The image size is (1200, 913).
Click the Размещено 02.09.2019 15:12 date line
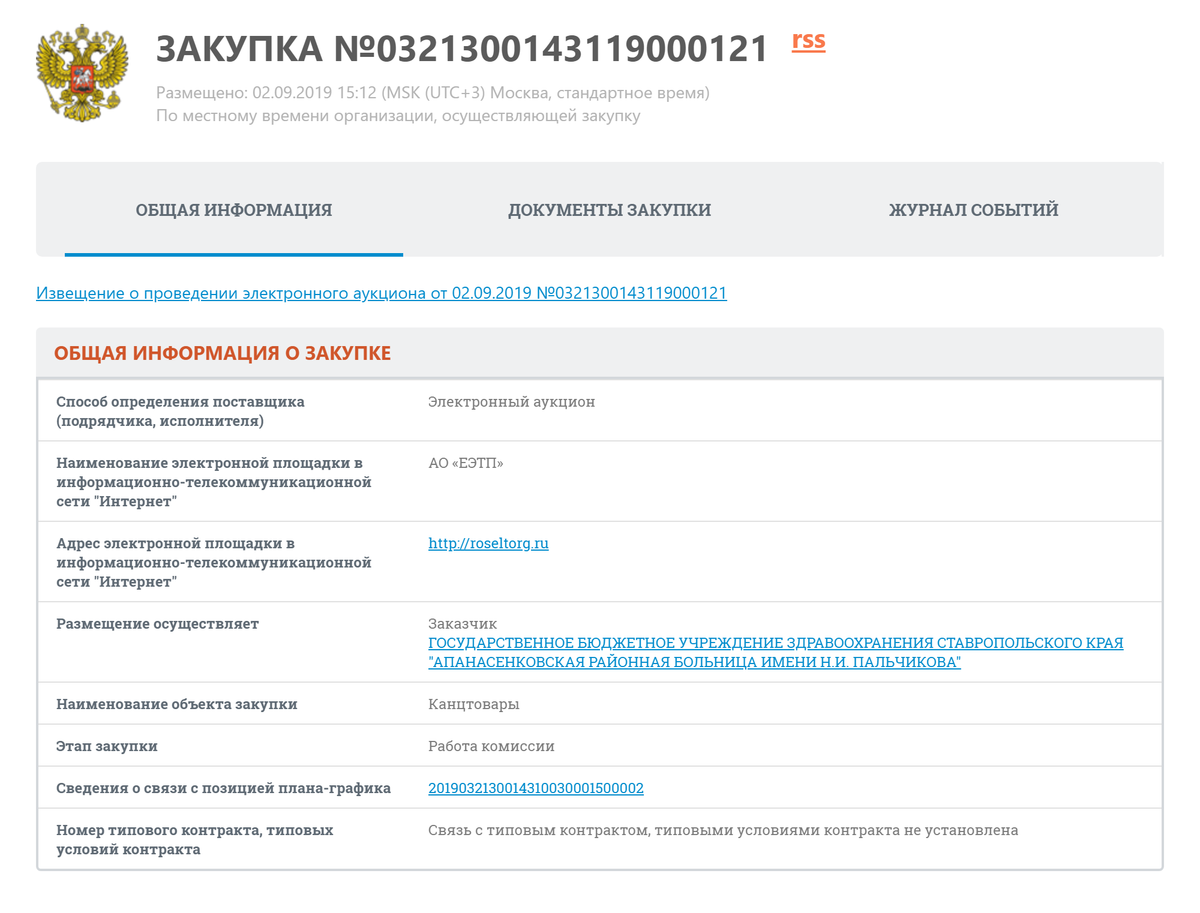[432, 93]
